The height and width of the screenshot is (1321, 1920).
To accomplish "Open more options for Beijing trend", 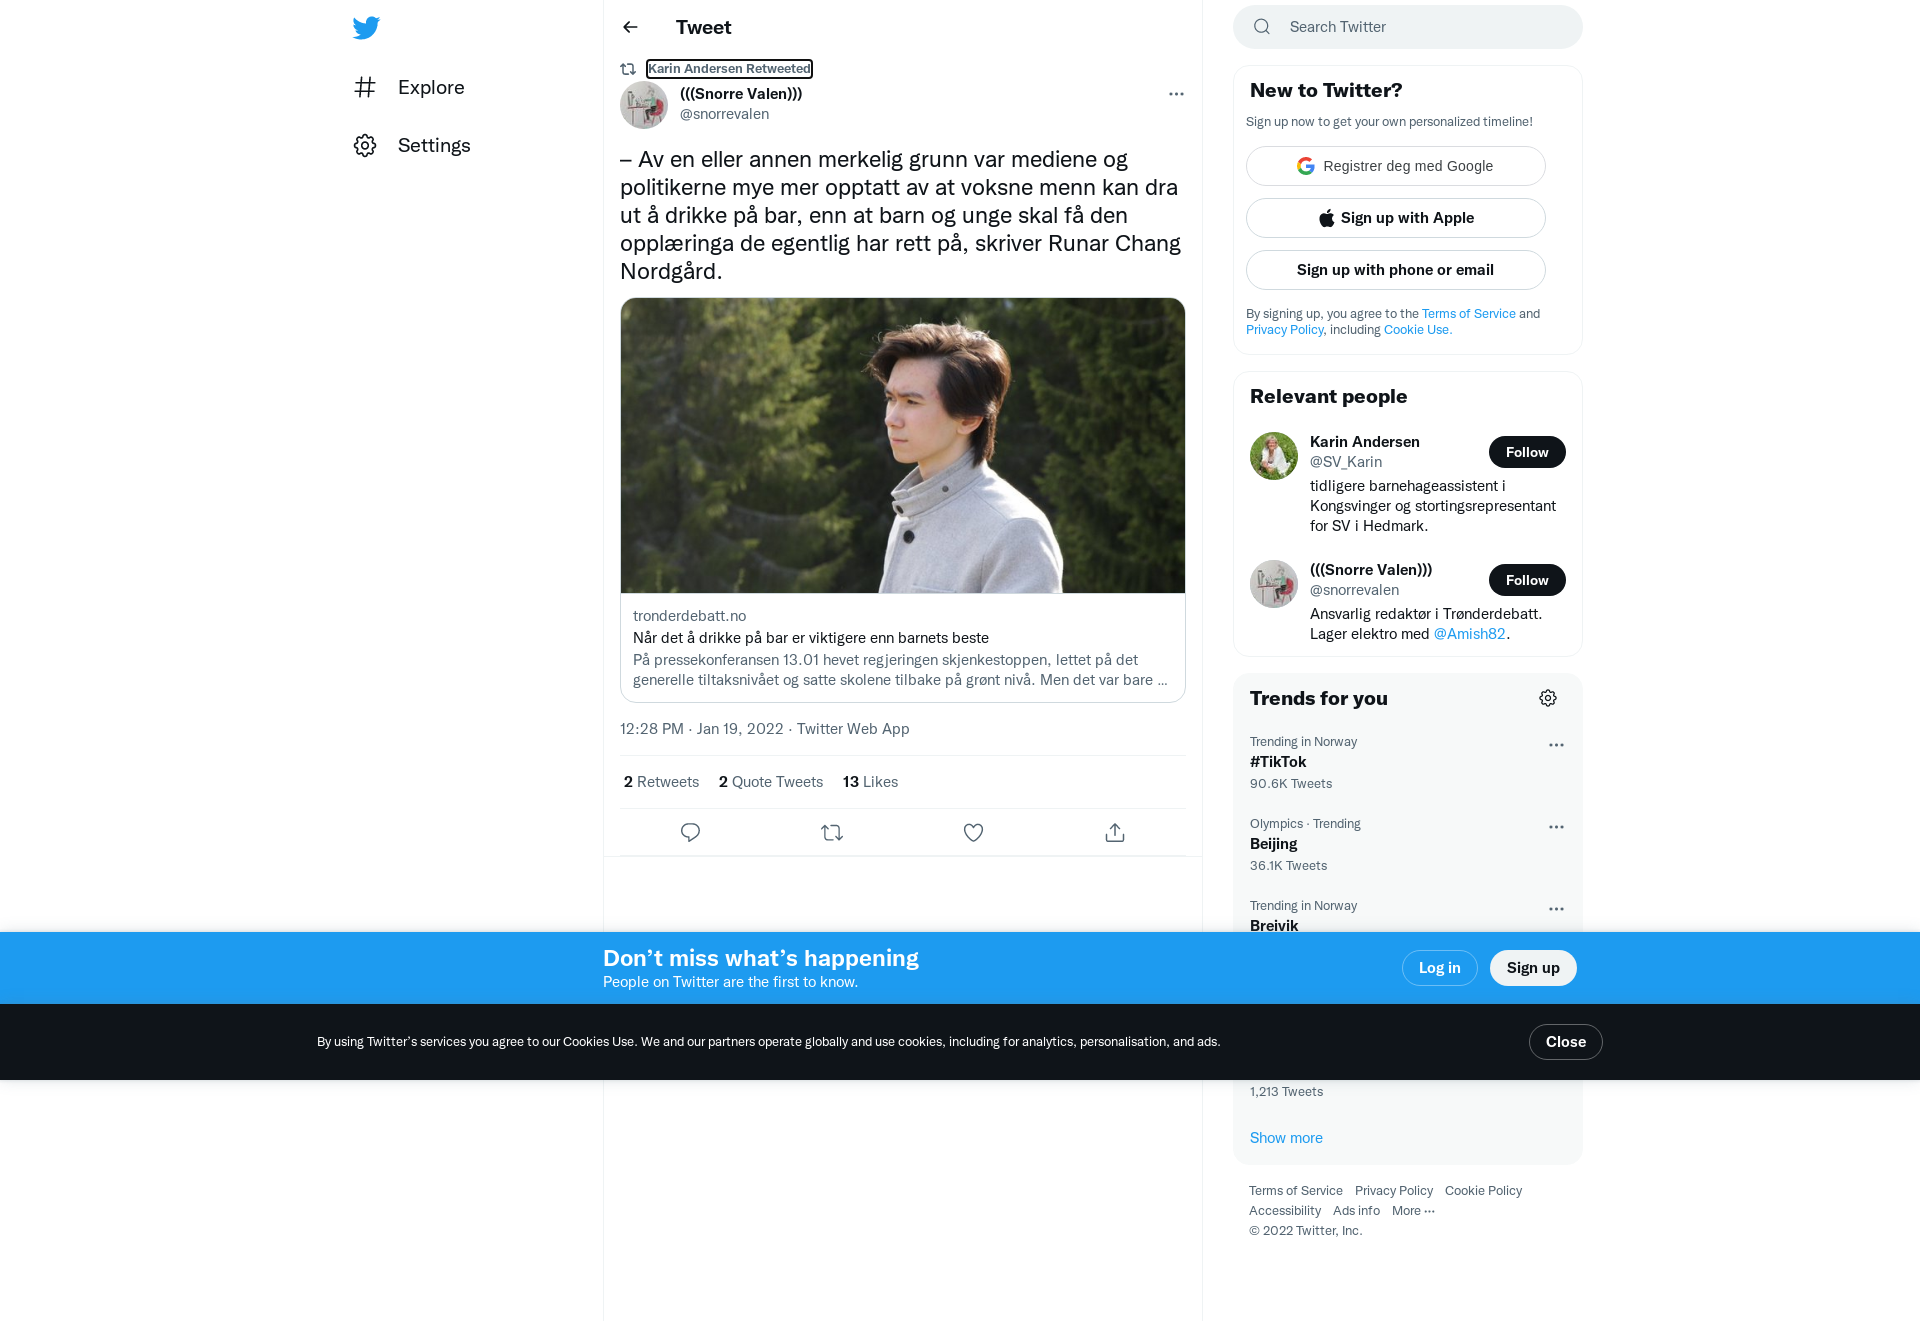I will tap(1556, 827).
